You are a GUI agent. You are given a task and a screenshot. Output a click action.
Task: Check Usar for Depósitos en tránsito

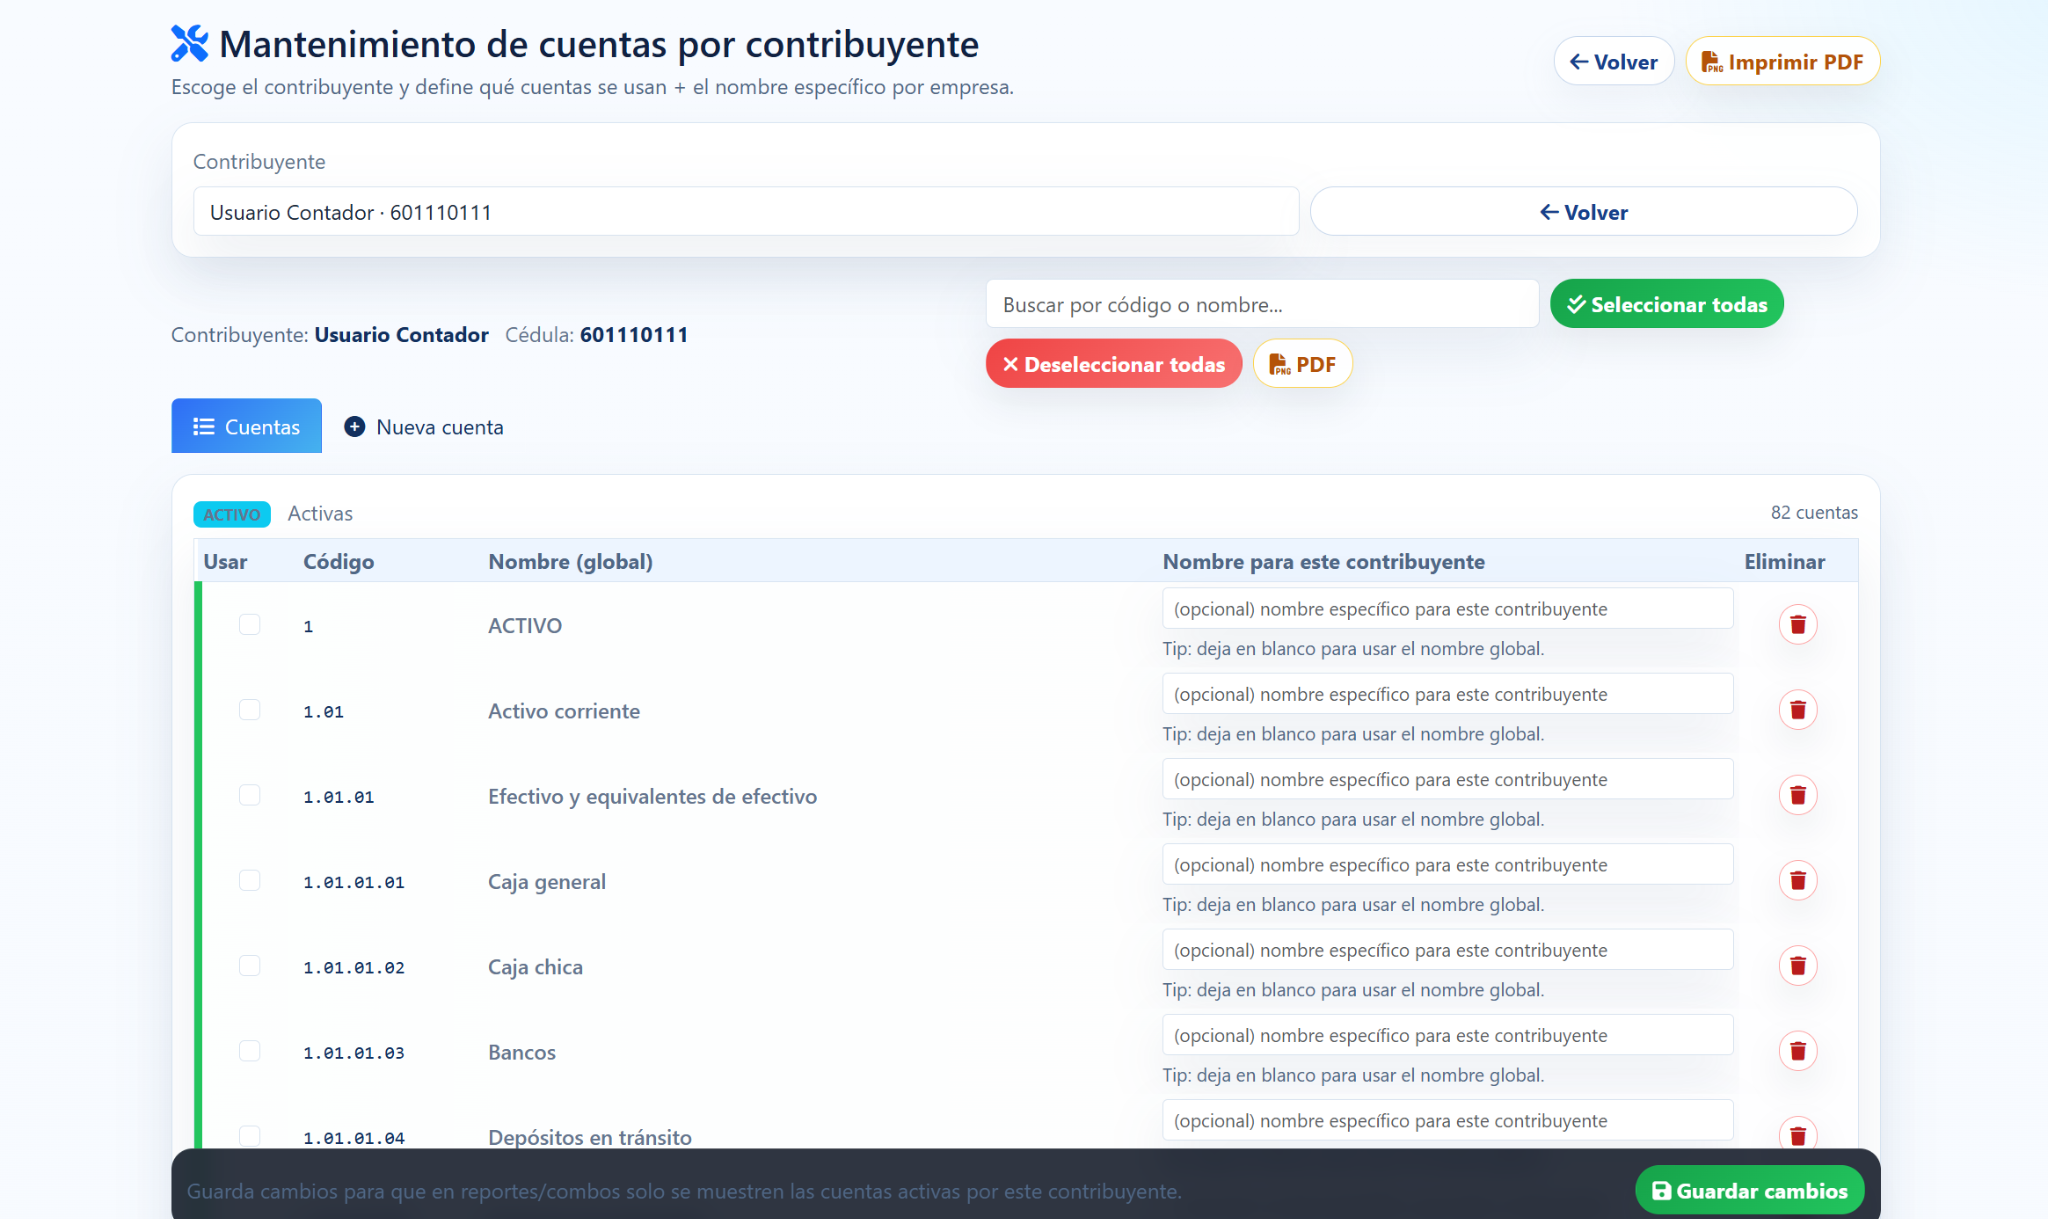(249, 1136)
